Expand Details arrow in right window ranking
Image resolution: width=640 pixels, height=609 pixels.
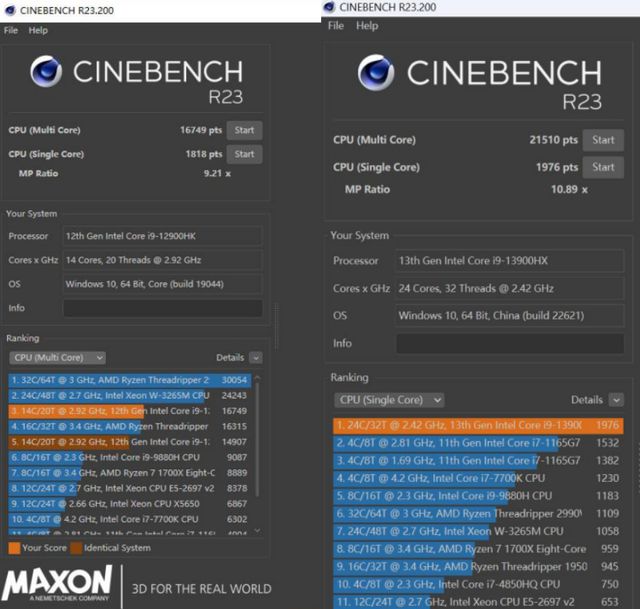pos(616,400)
